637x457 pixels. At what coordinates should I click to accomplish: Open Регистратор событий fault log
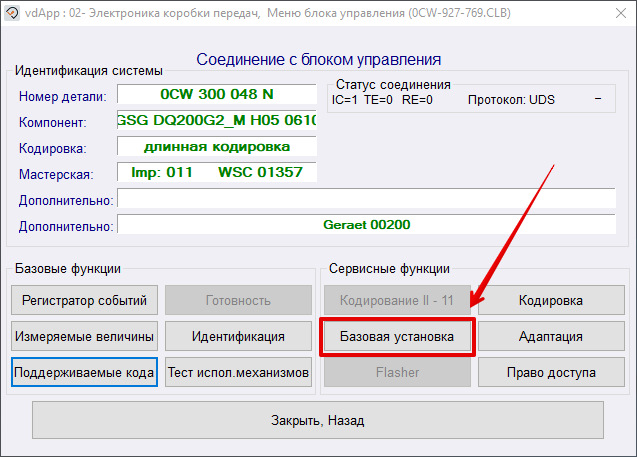[x=84, y=300]
